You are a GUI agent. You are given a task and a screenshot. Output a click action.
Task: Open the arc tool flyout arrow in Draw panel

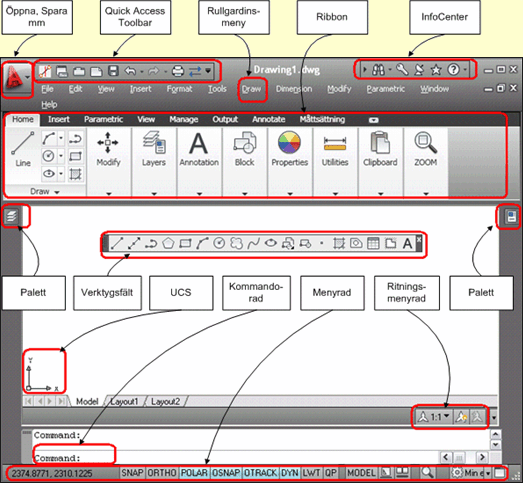[x=61, y=138]
